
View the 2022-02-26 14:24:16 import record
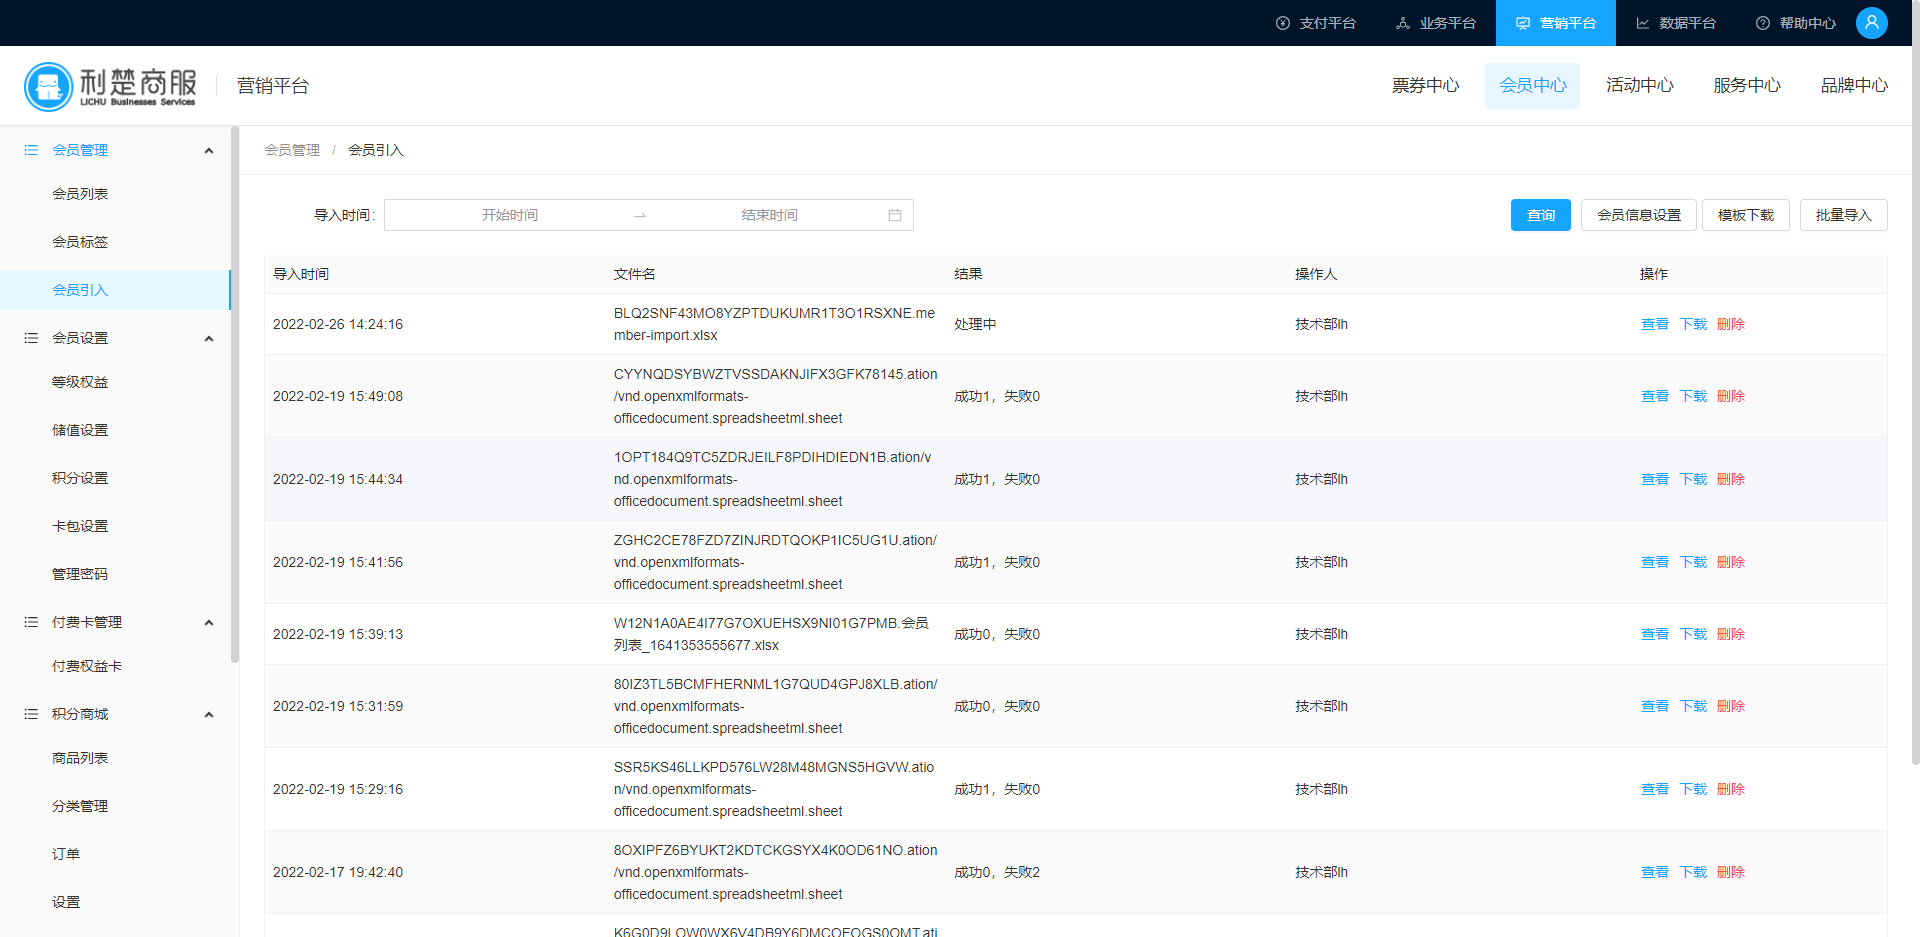click(x=1654, y=324)
